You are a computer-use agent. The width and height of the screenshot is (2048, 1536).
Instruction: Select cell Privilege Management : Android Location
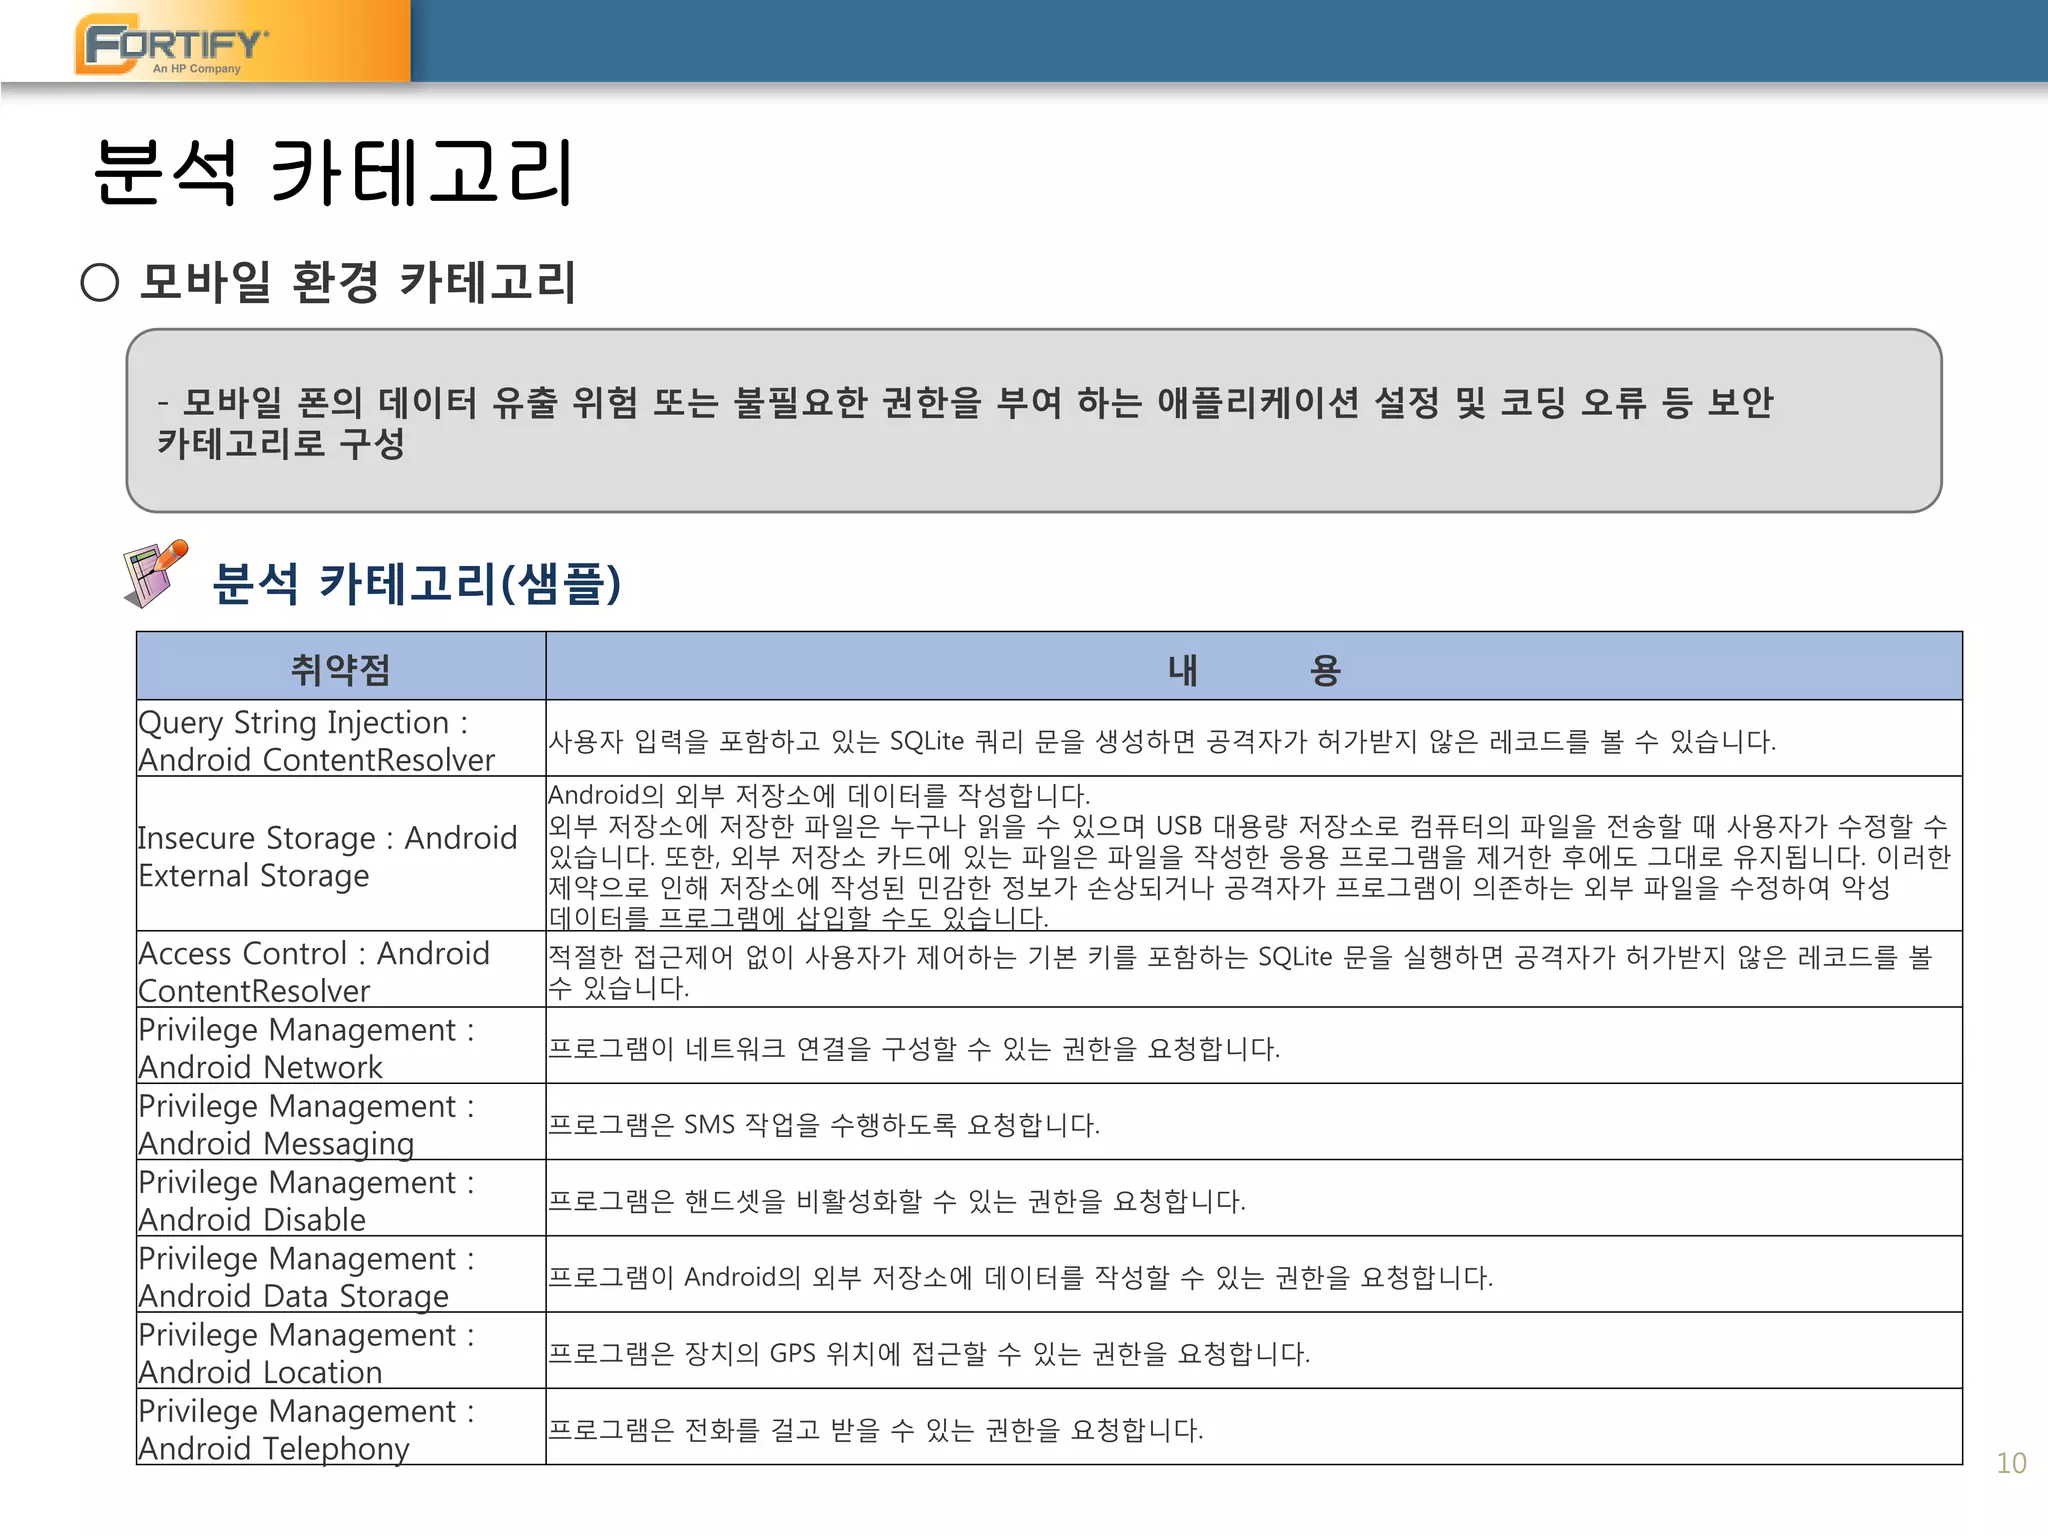tap(341, 1351)
